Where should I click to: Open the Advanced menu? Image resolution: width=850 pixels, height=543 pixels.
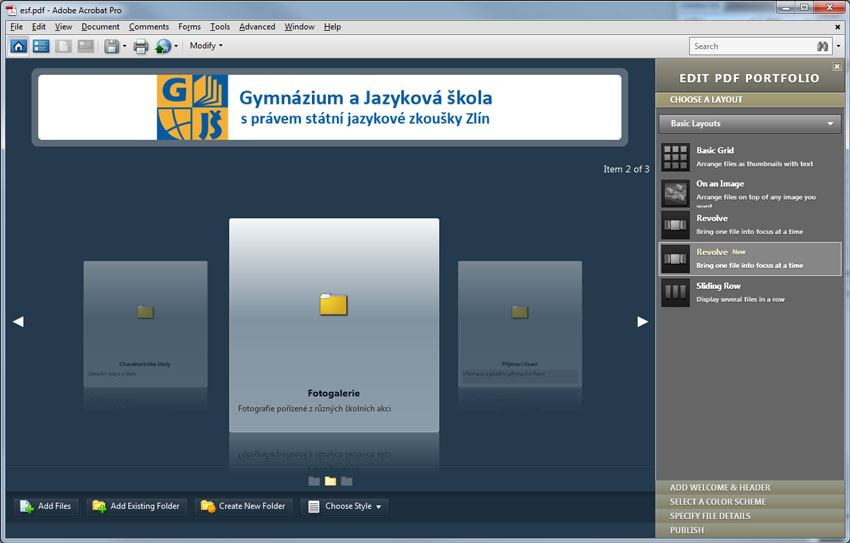(257, 27)
